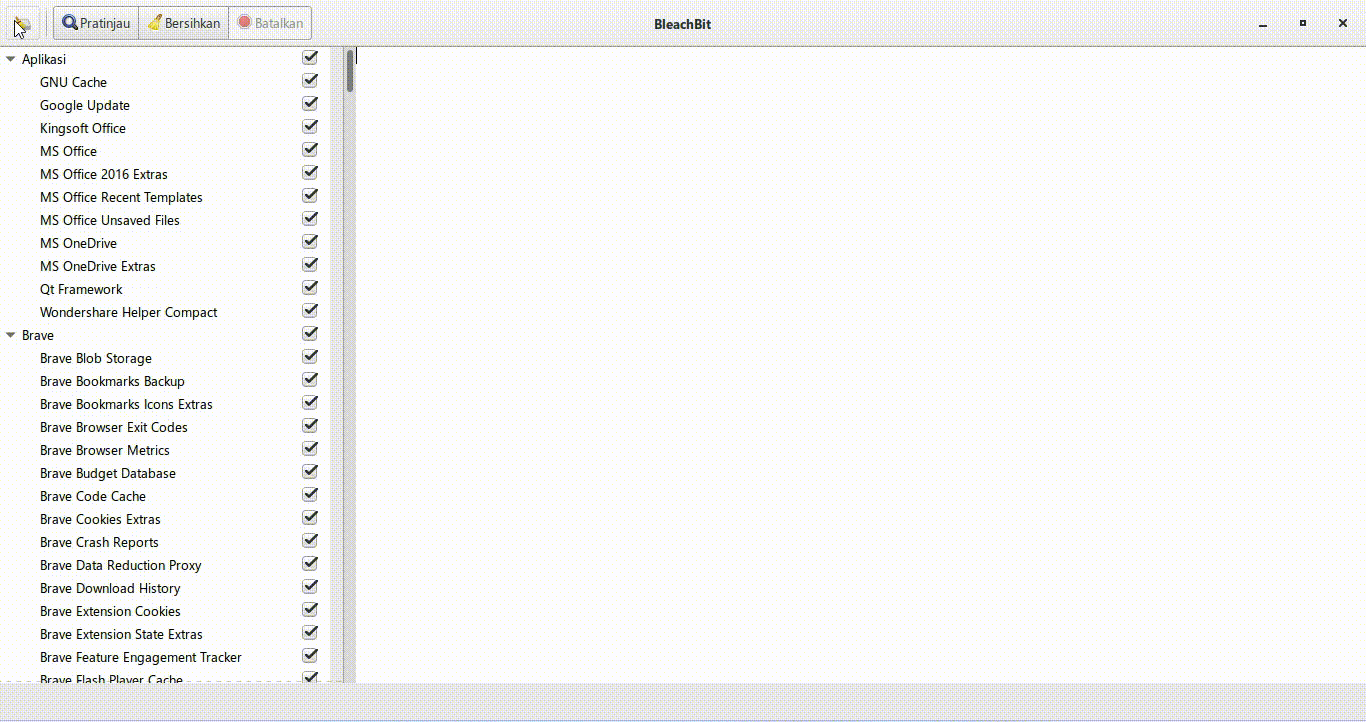The width and height of the screenshot is (1366, 722).
Task: Select the Brave group label
Action: coord(38,335)
